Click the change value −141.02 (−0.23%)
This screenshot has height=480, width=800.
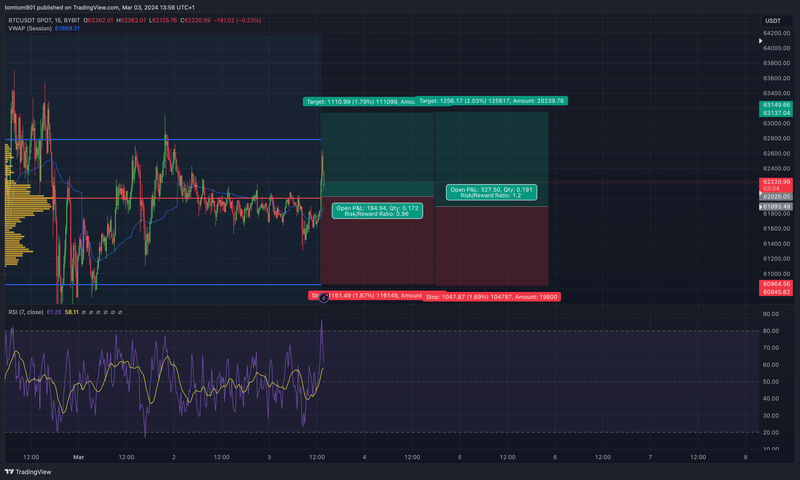[237, 20]
